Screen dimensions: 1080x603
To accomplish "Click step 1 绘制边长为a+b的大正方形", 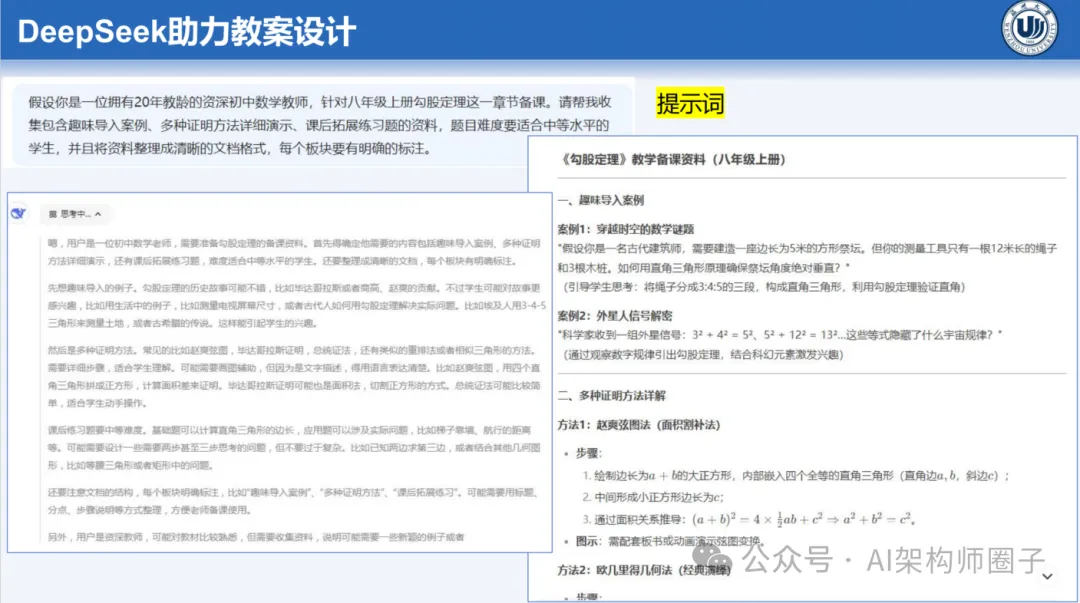I will [796, 476].
